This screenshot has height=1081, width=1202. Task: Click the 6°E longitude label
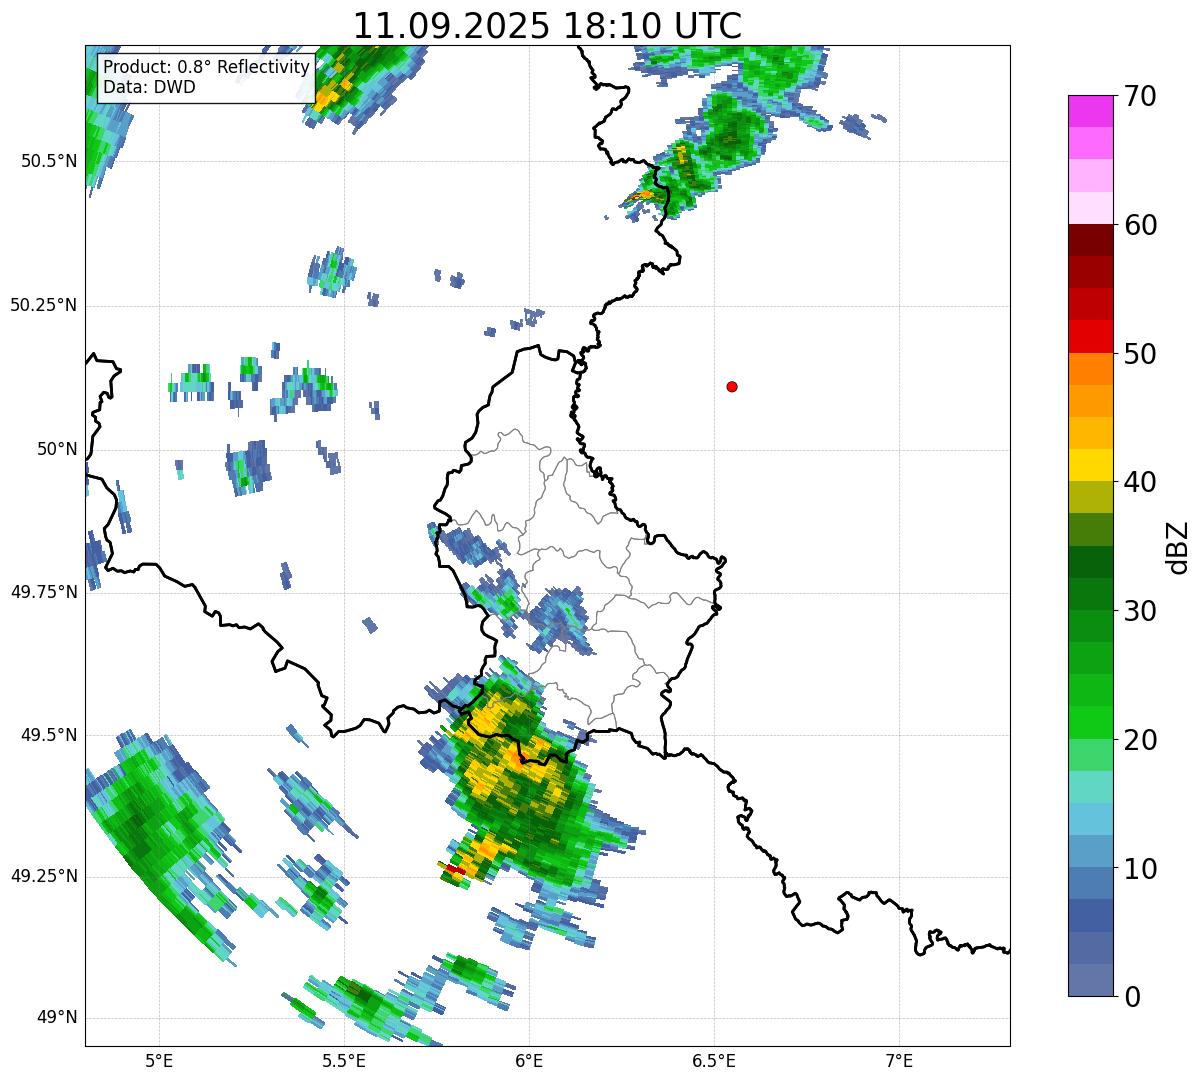coord(529,1060)
